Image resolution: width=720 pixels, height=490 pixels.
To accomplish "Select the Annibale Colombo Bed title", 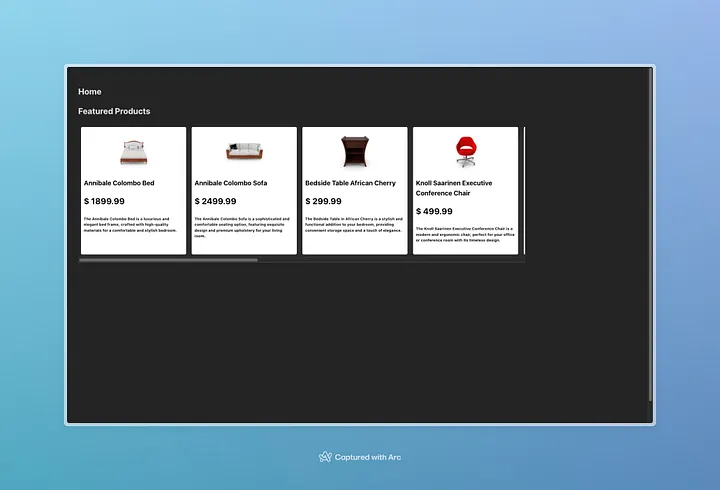I will (119, 183).
